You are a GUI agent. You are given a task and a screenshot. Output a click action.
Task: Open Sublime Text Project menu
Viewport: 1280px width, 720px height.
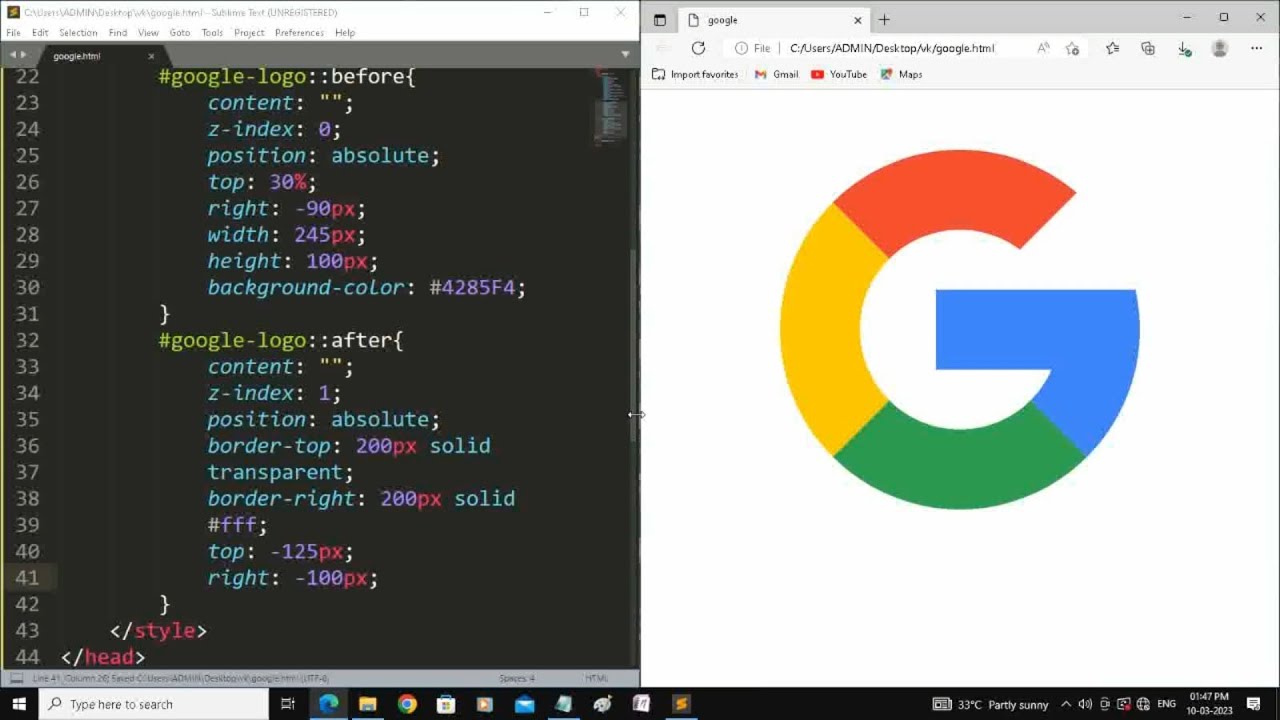(249, 32)
